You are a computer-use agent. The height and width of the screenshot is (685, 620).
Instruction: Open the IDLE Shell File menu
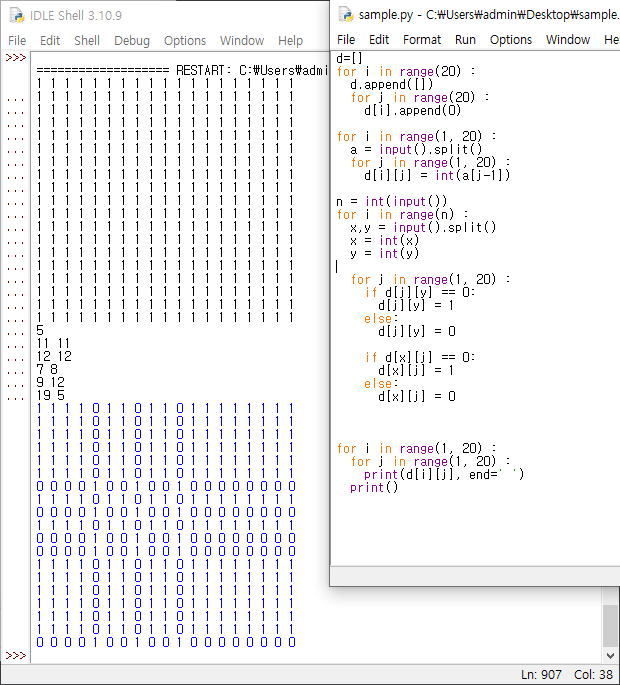[x=17, y=41]
